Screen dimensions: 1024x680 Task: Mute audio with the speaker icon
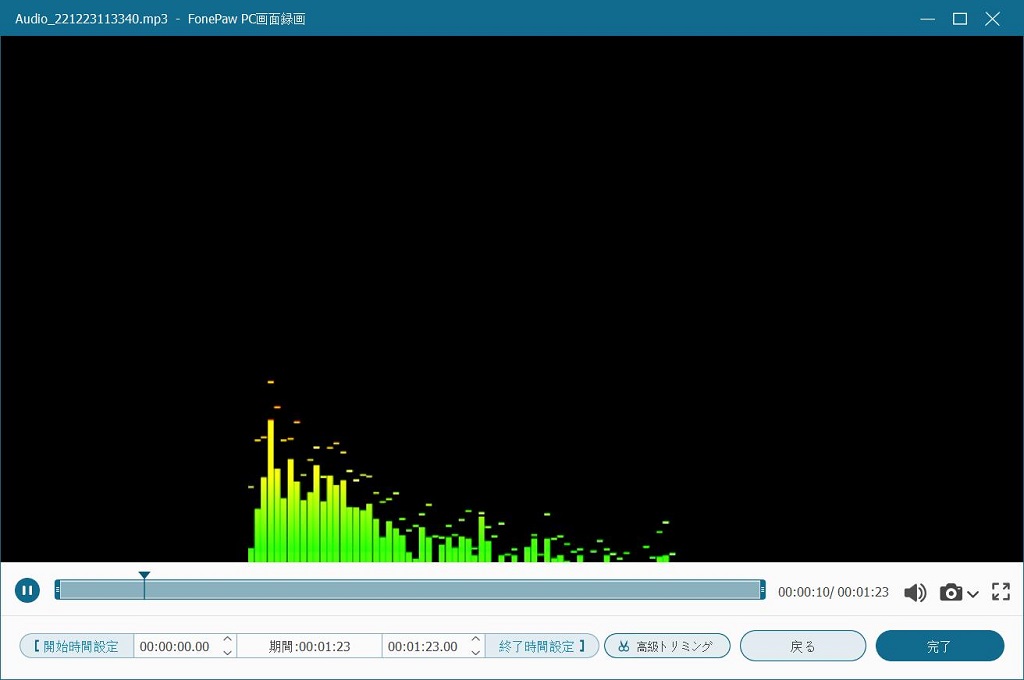click(914, 592)
